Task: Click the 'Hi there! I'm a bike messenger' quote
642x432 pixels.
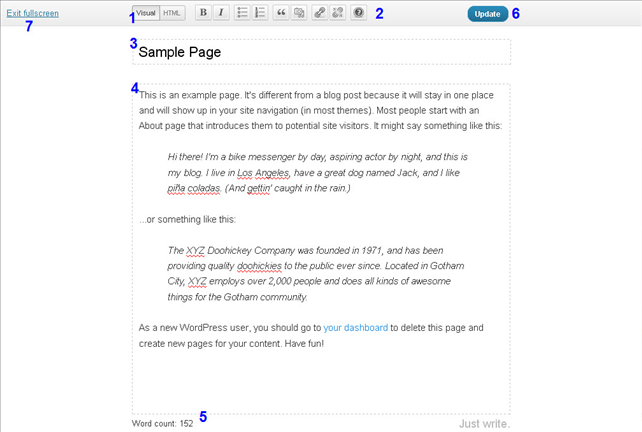Action: pos(317,172)
